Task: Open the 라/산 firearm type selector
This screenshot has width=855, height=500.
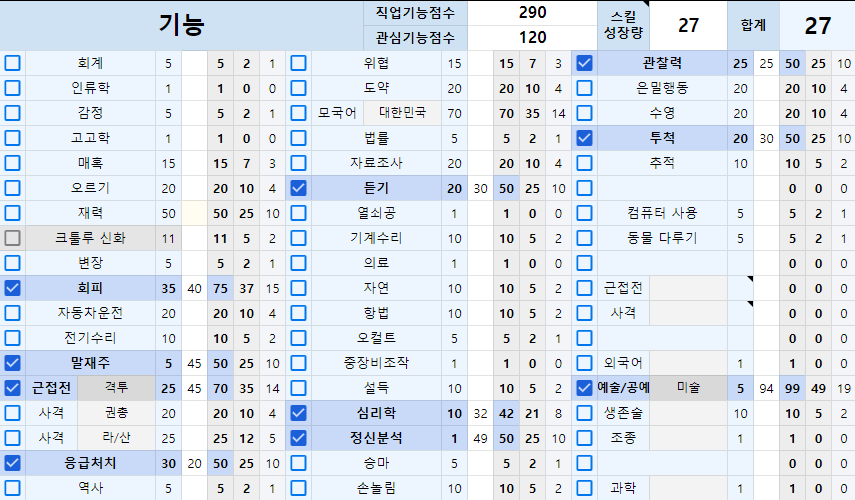Action: coord(116,438)
